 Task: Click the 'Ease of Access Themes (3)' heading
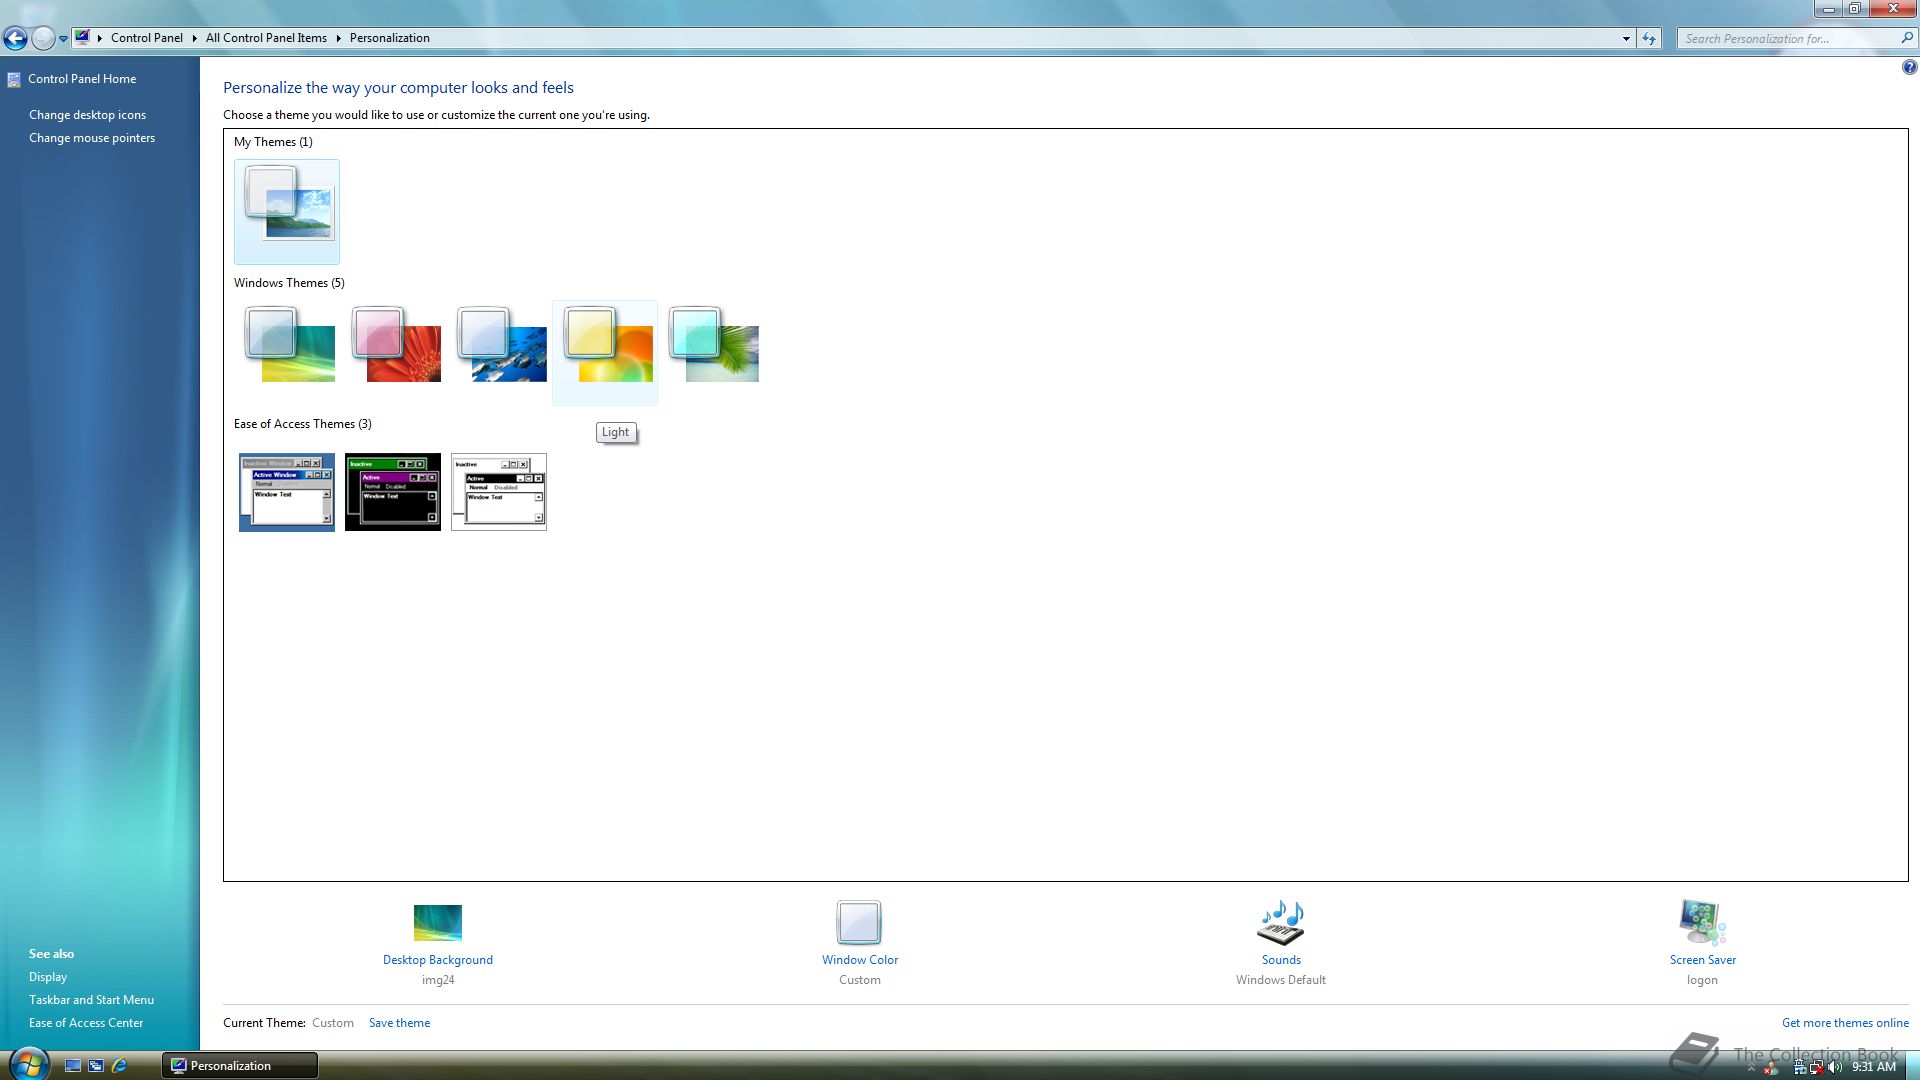point(303,424)
